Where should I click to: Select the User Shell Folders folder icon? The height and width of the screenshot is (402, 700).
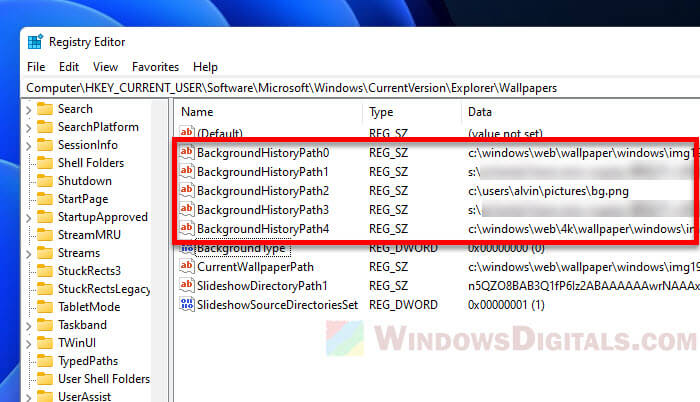coord(45,379)
